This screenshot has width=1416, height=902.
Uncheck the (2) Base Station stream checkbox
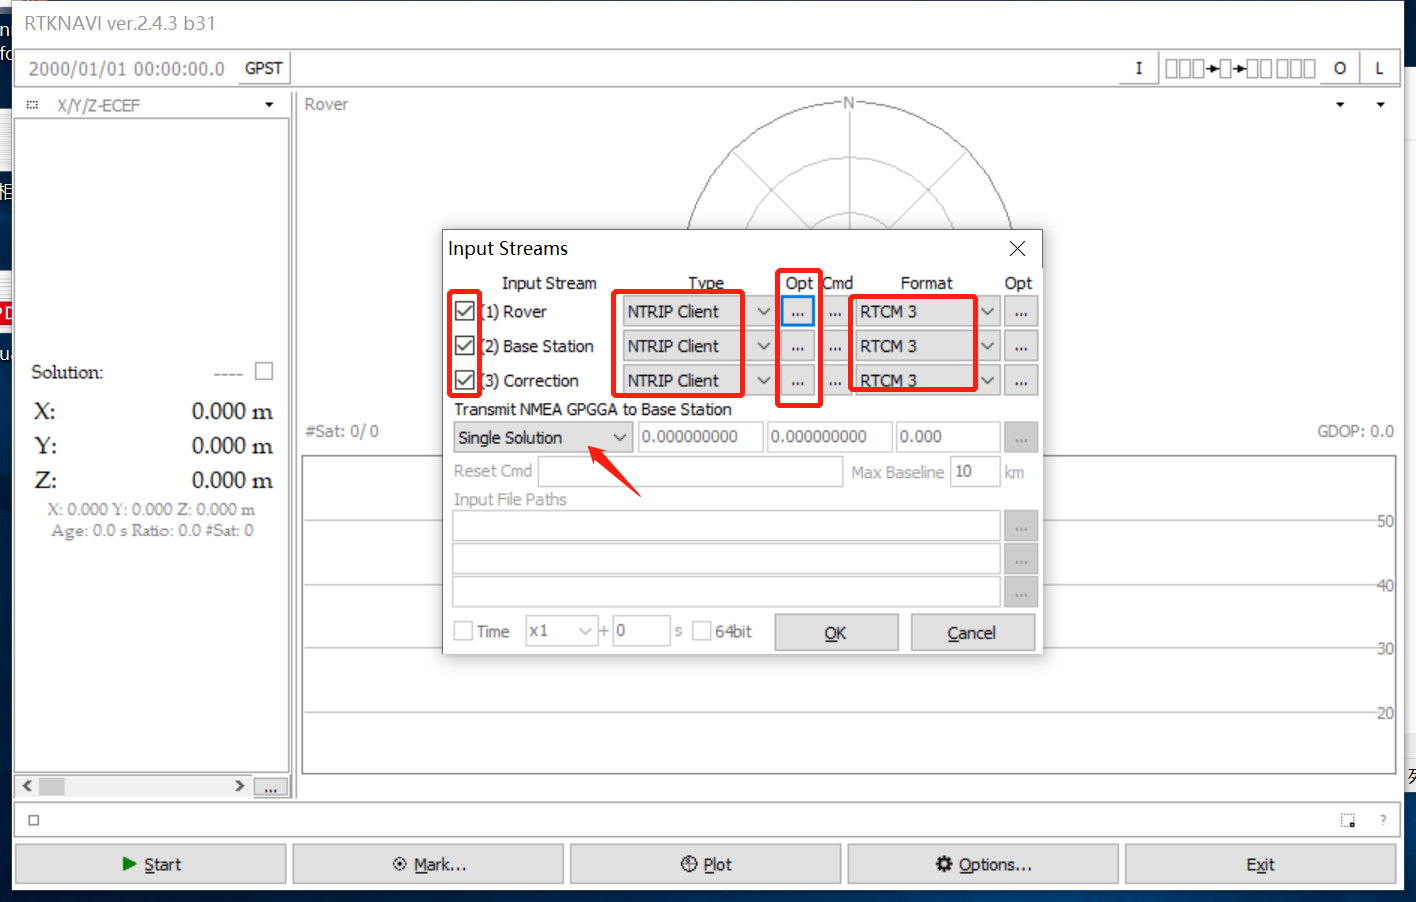coord(464,346)
